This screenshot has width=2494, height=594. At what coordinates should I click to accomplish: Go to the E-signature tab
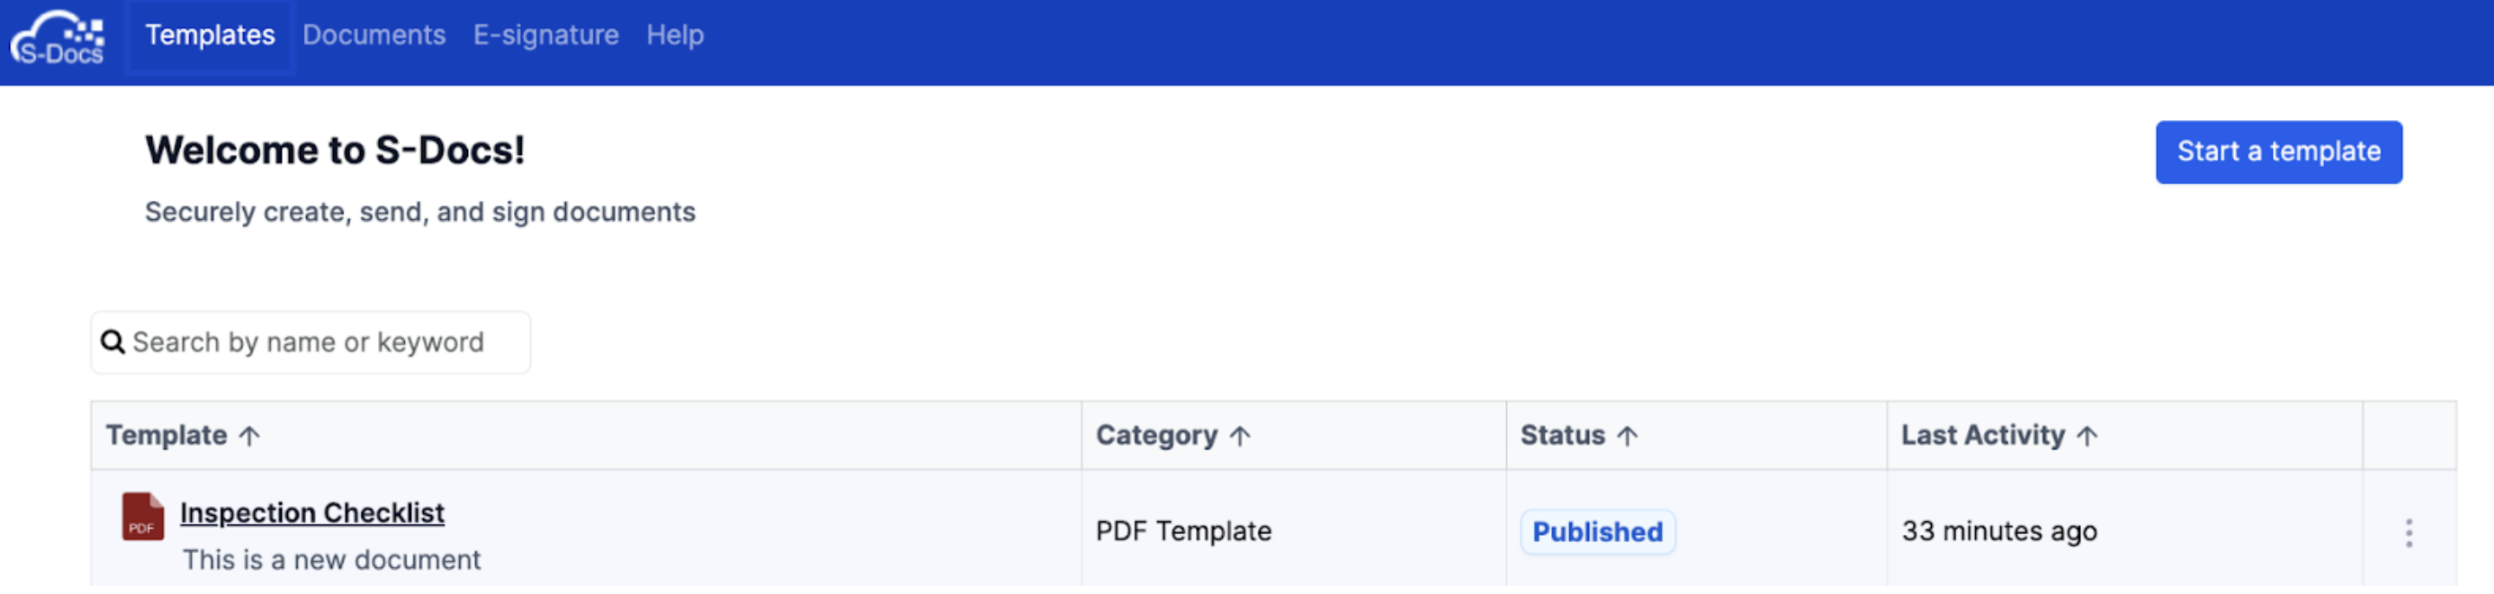click(546, 35)
